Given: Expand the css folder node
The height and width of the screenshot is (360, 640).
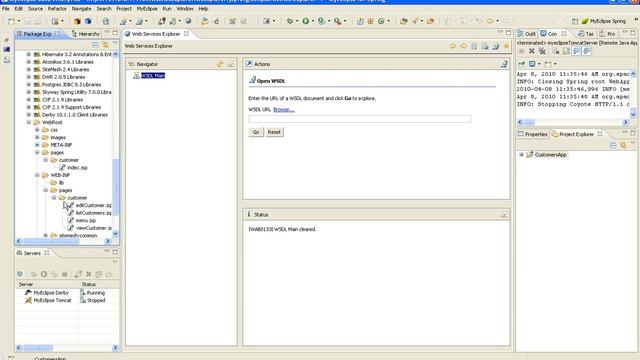Looking at the screenshot, I should pyautogui.click(x=37, y=130).
